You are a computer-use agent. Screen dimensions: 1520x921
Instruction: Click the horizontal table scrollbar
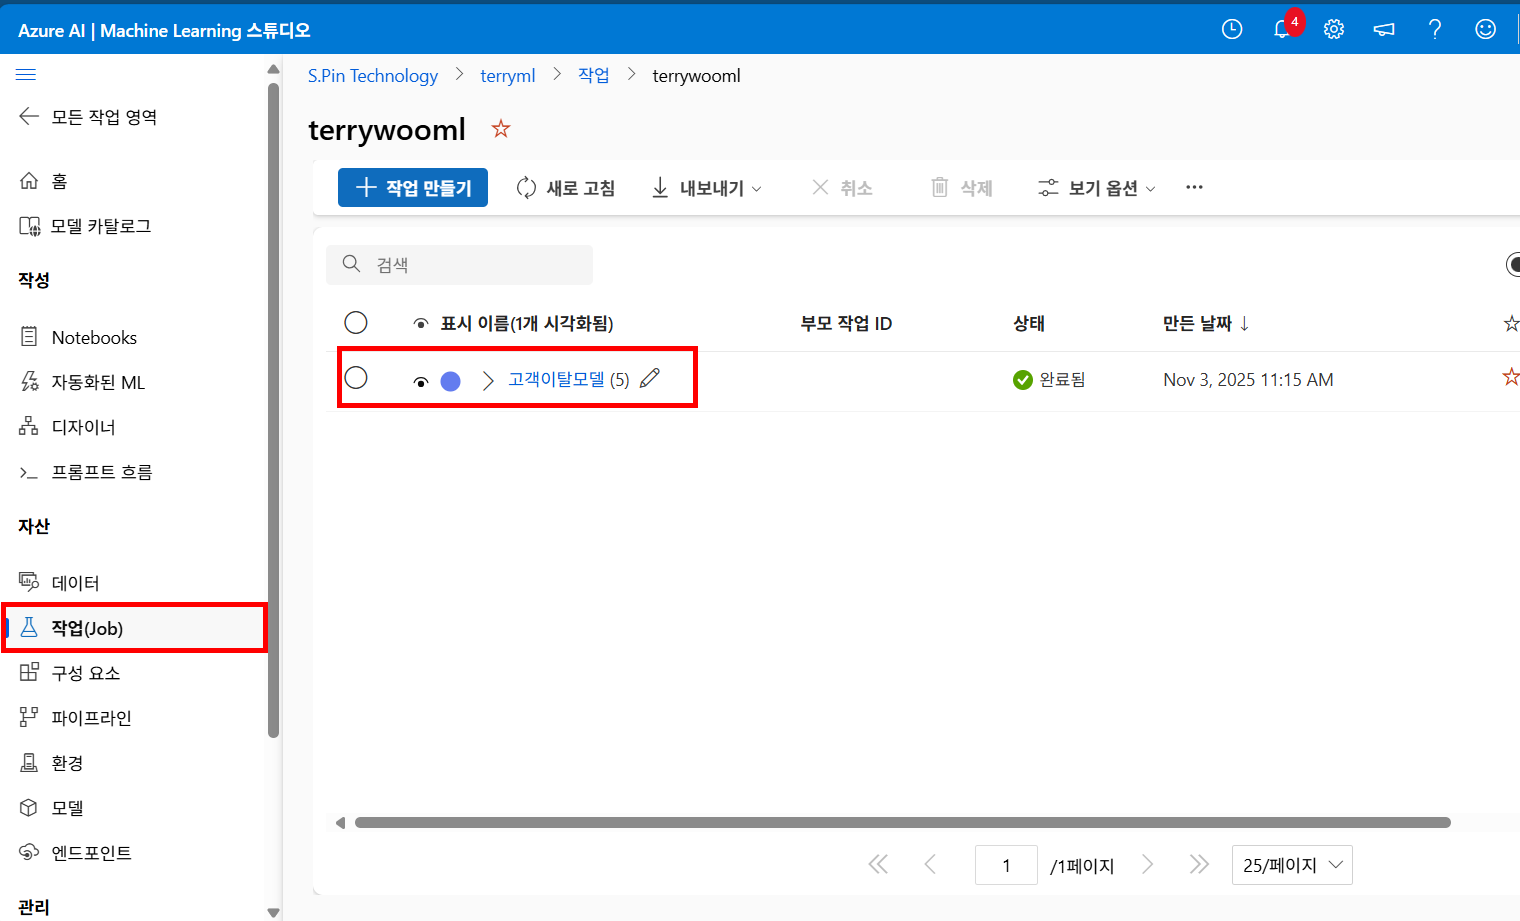coord(903,823)
